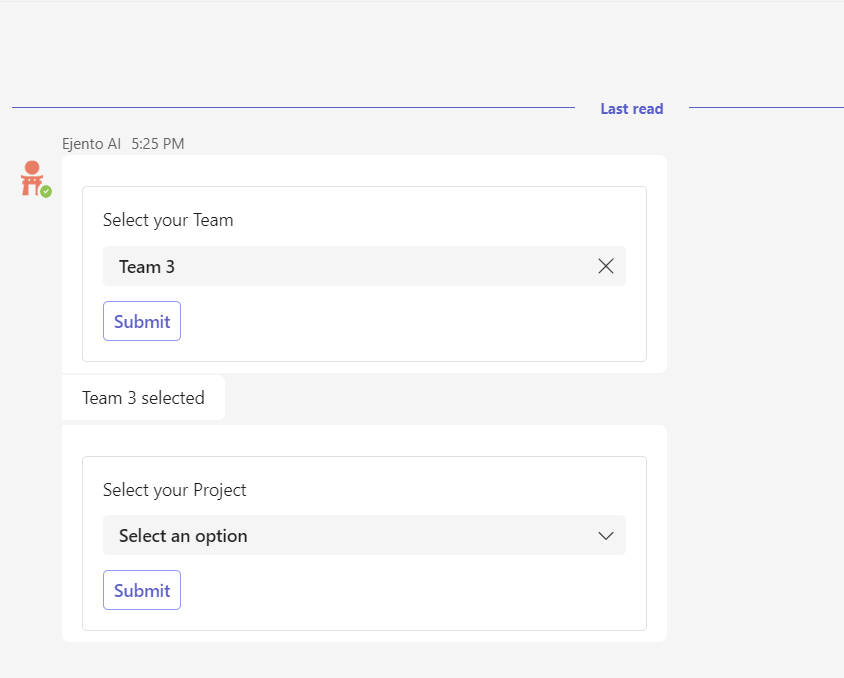Select the "Team 3 selected" message bubble
Image resolution: width=844 pixels, height=678 pixels.
tap(143, 398)
